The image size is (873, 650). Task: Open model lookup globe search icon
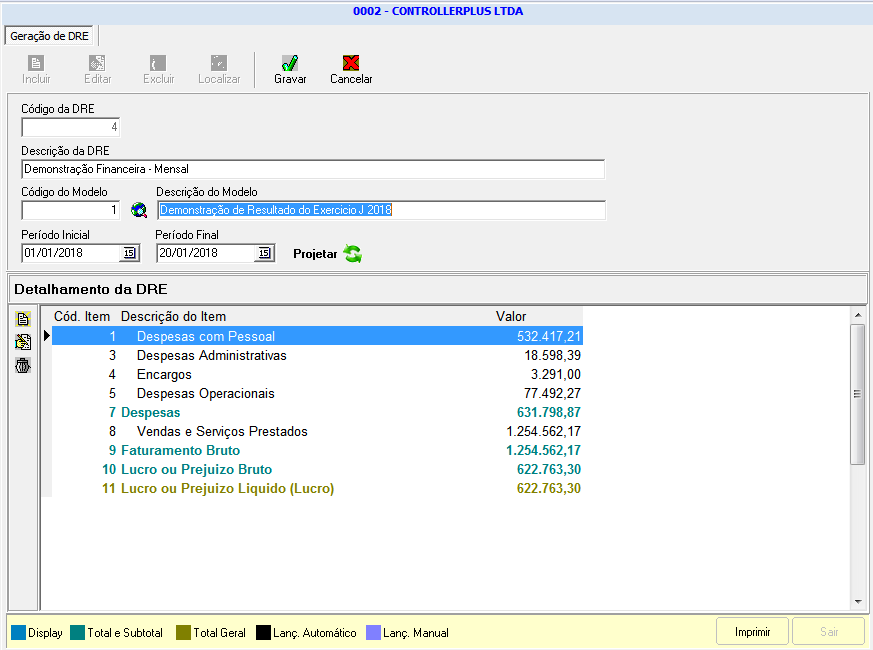pyautogui.click(x=139, y=210)
